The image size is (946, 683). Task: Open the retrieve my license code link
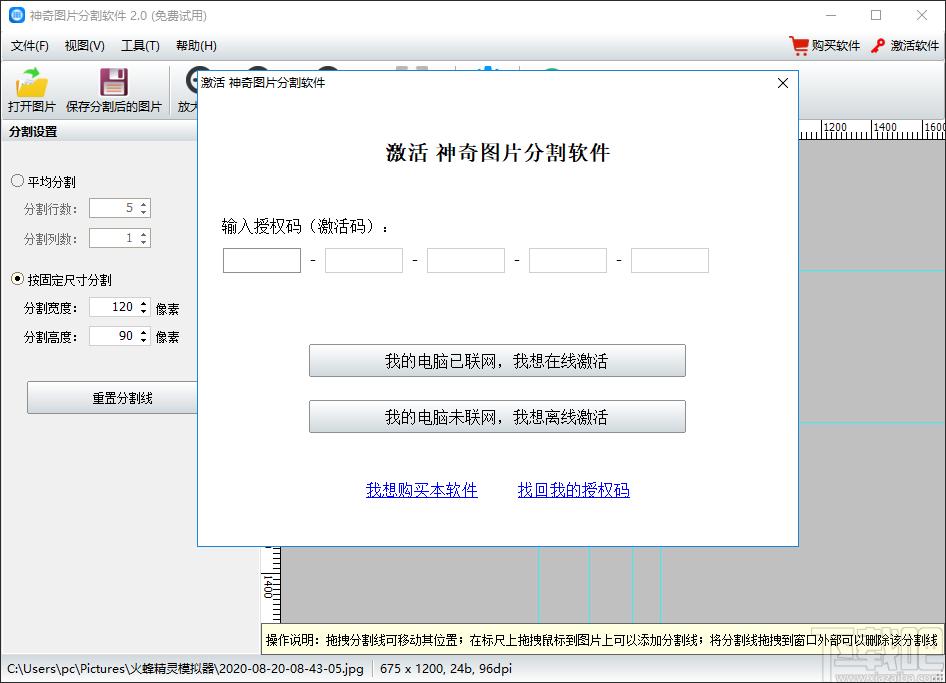pyautogui.click(x=574, y=490)
